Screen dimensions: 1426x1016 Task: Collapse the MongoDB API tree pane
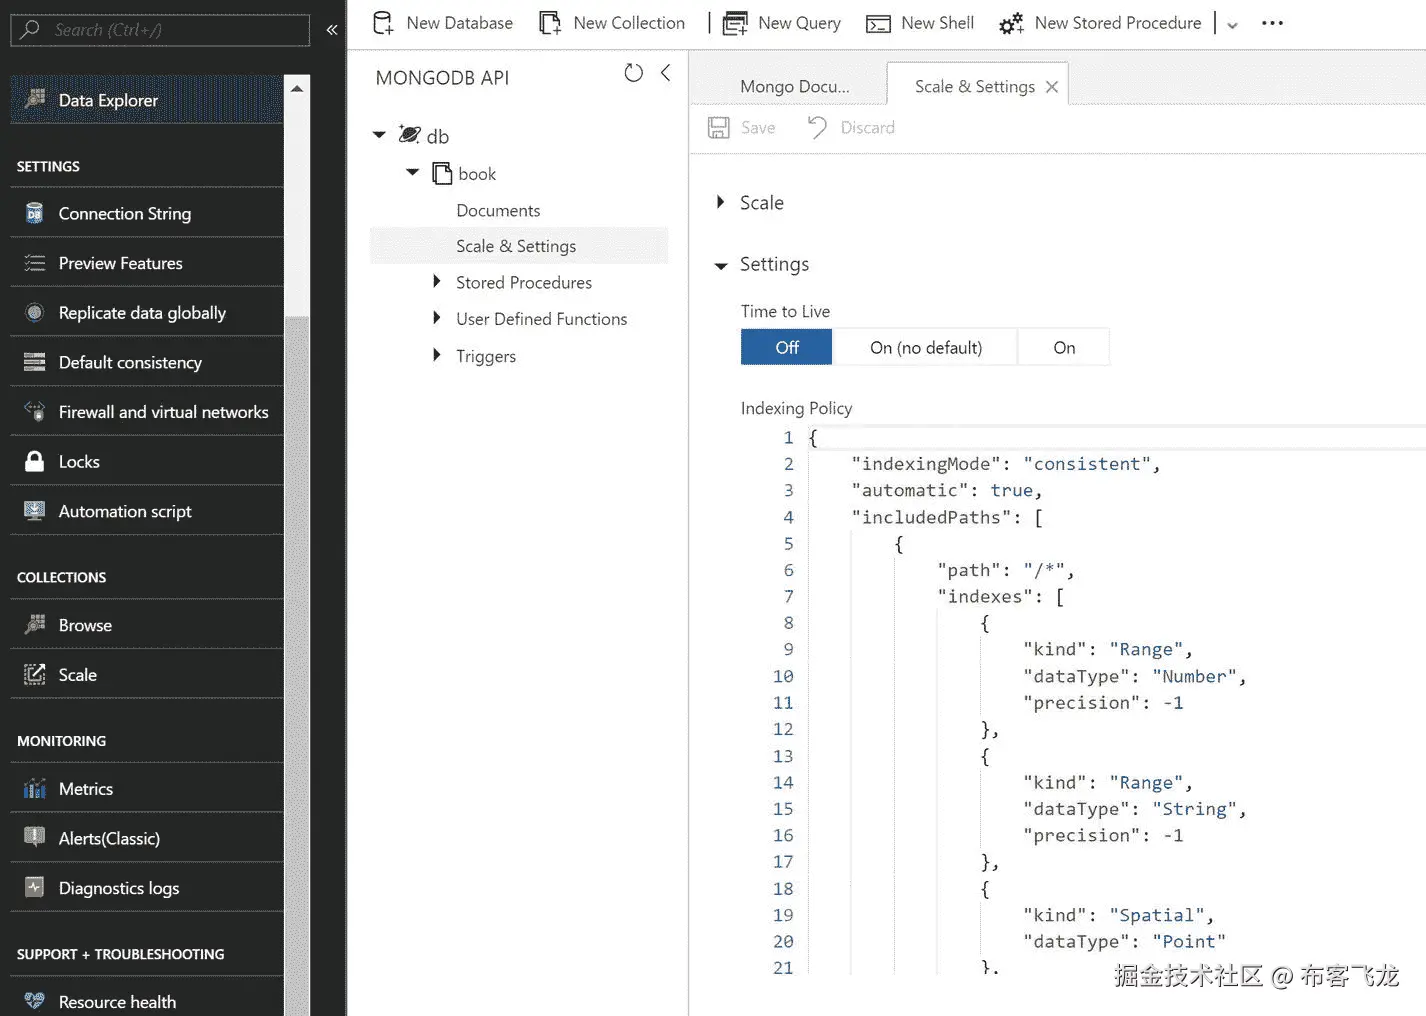(x=665, y=73)
